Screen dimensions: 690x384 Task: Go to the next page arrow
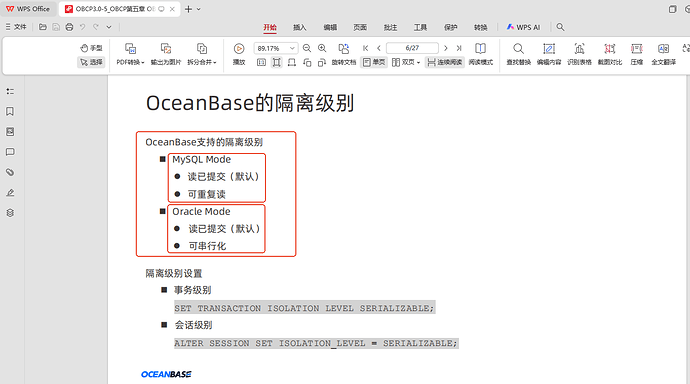coord(445,48)
